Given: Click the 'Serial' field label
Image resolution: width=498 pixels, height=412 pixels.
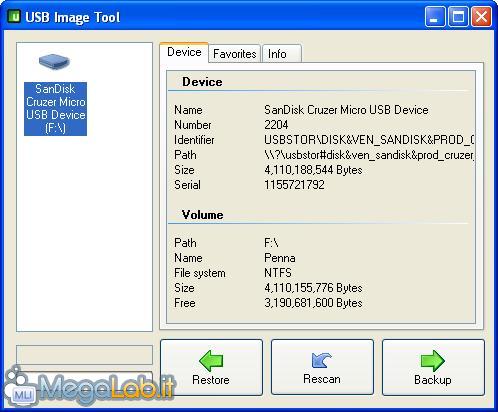Looking at the screenshot, I should tap(187, 185).
